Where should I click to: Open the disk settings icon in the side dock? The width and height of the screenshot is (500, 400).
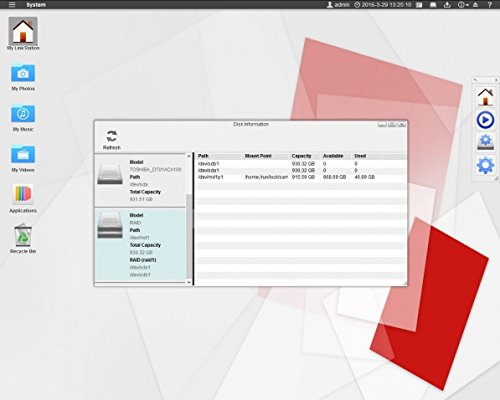(x=485, y=142)
